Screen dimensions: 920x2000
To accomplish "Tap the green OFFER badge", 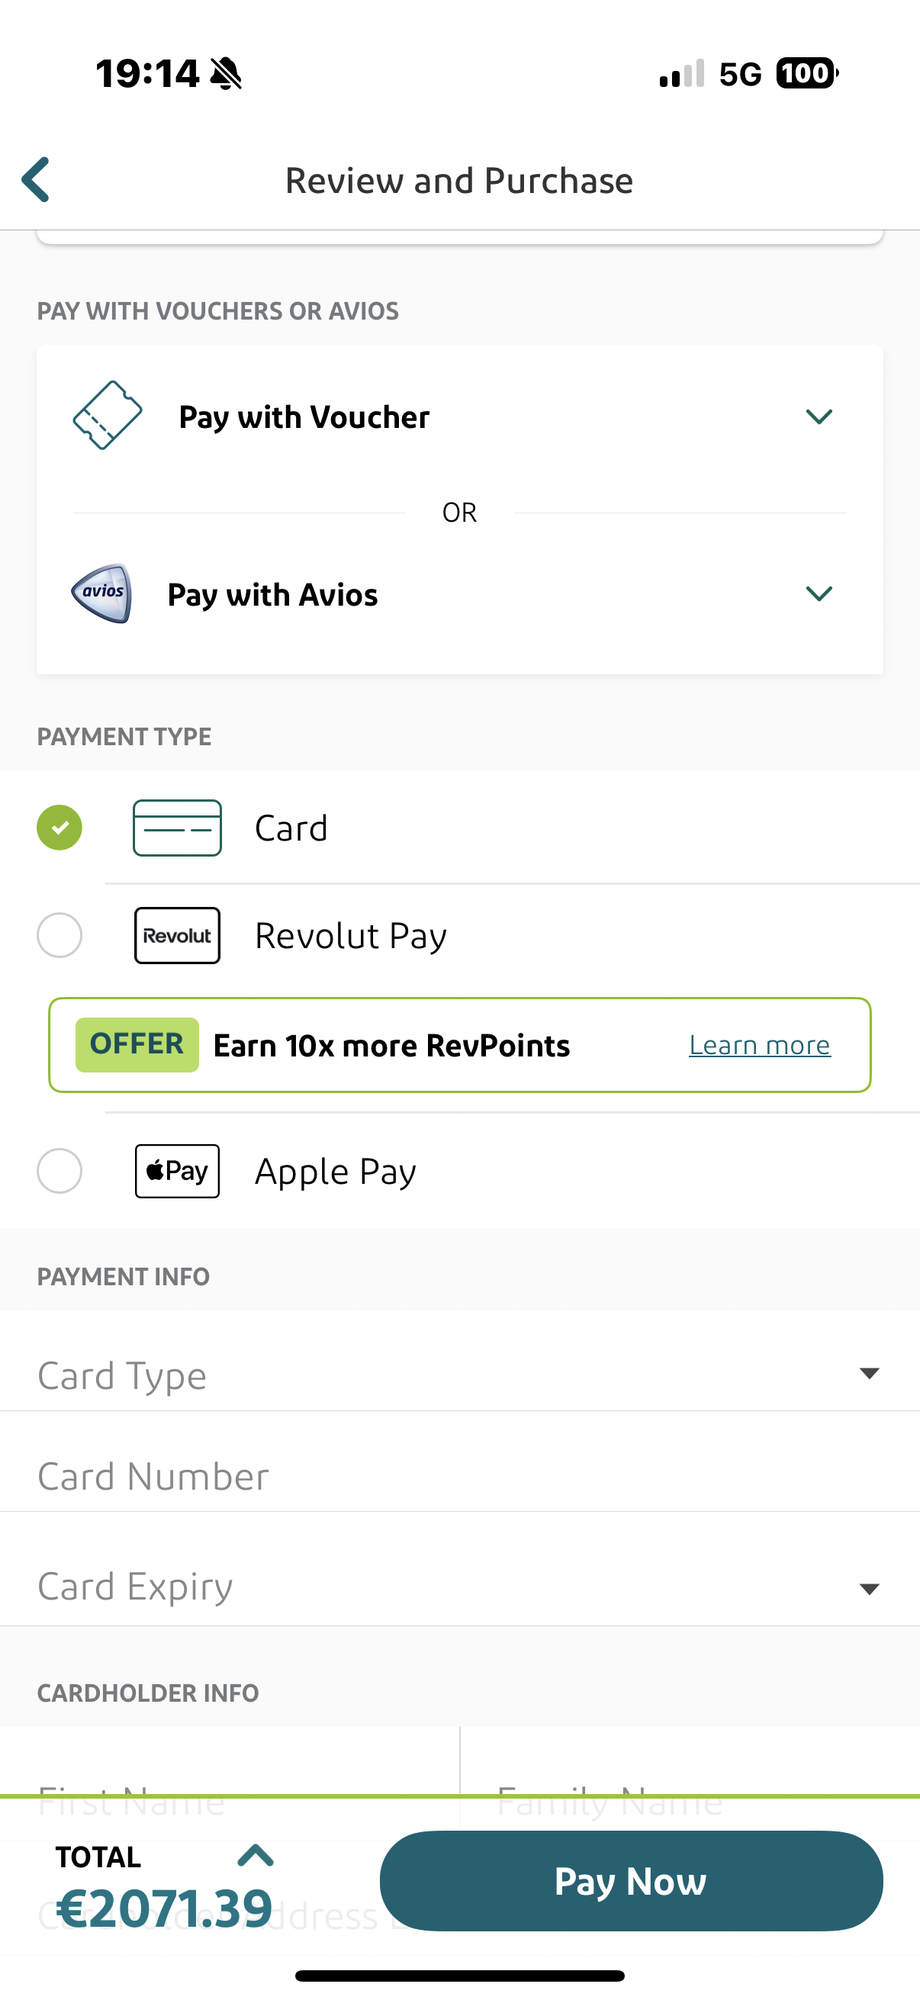I will [137, 1044].
